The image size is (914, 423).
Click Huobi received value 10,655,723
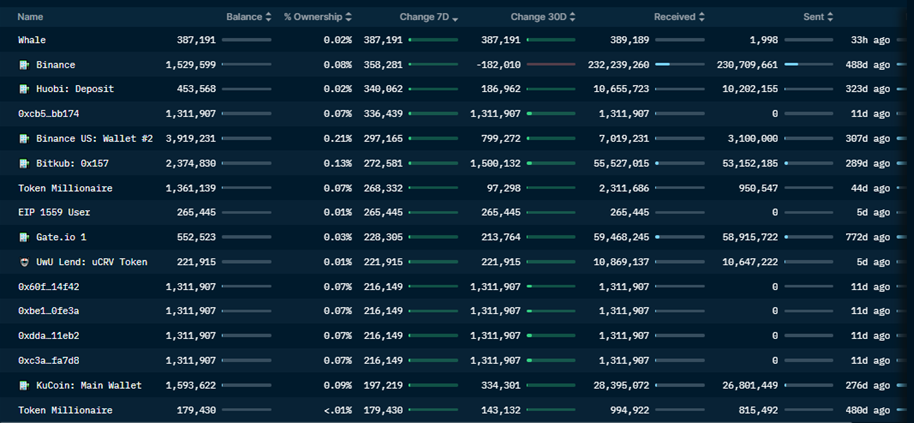click(621, 89)
